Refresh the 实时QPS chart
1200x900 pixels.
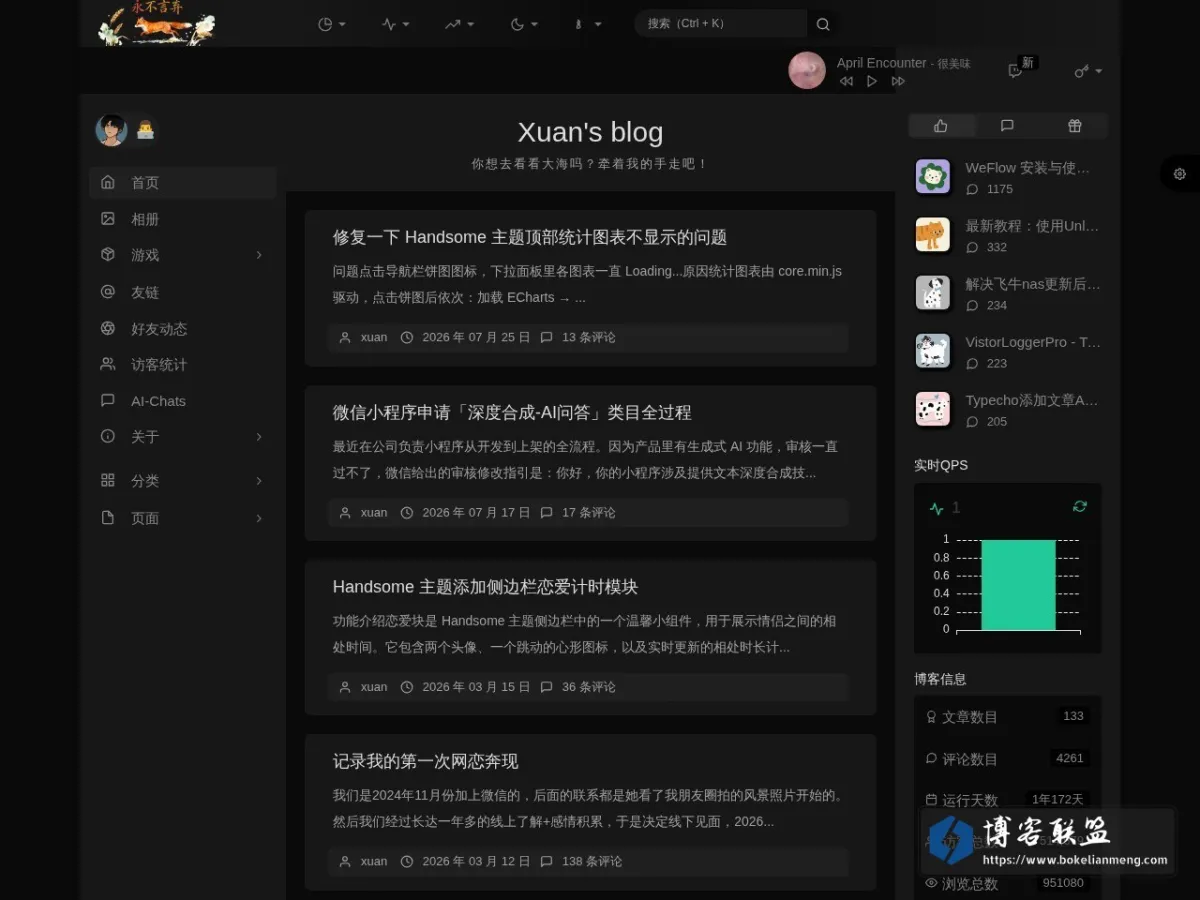coord(1080,507)
